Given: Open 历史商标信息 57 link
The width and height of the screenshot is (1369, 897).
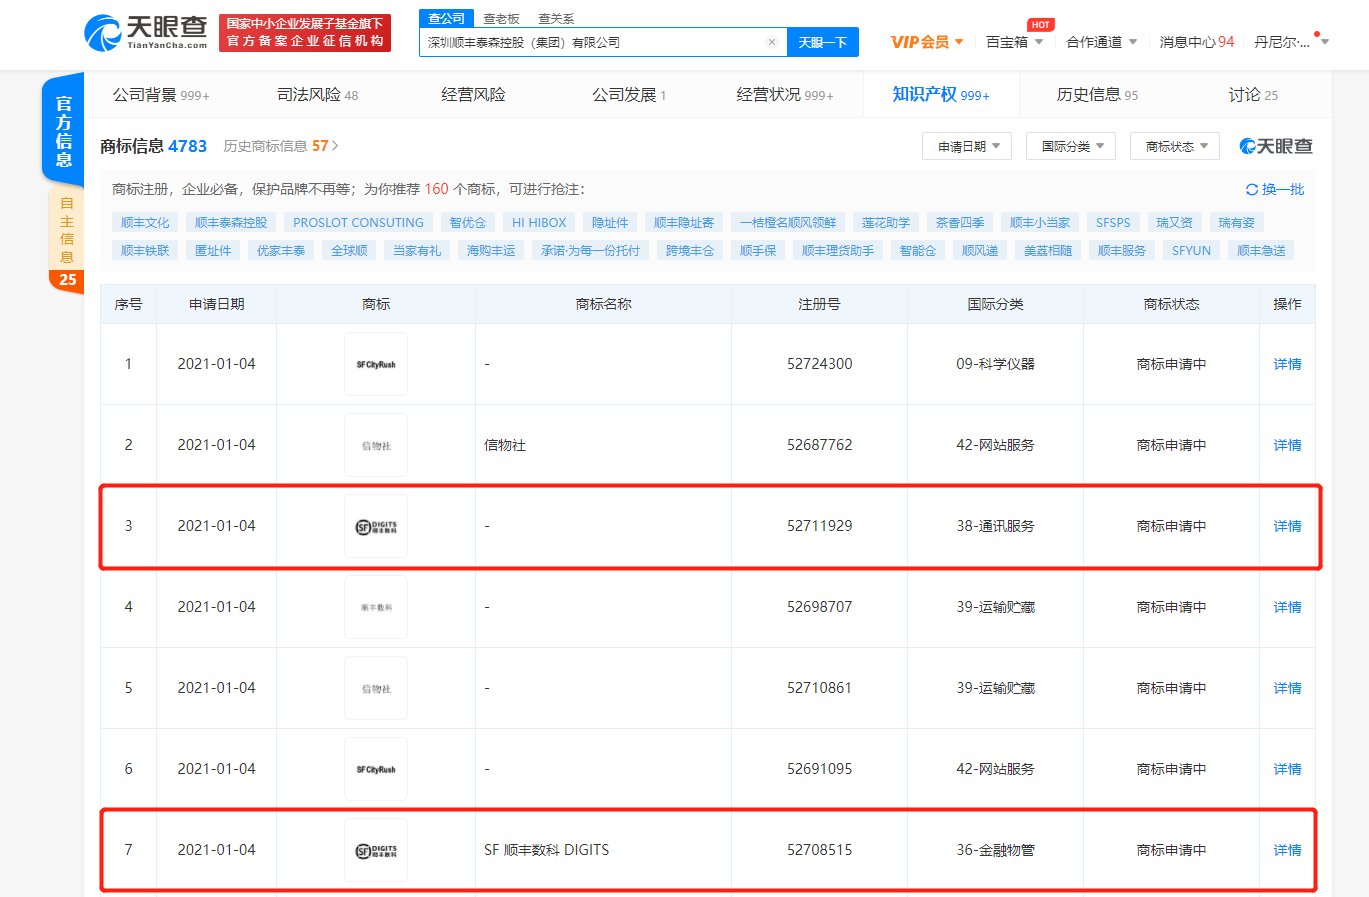Looking at the screenshot, I should coord(280,146).
